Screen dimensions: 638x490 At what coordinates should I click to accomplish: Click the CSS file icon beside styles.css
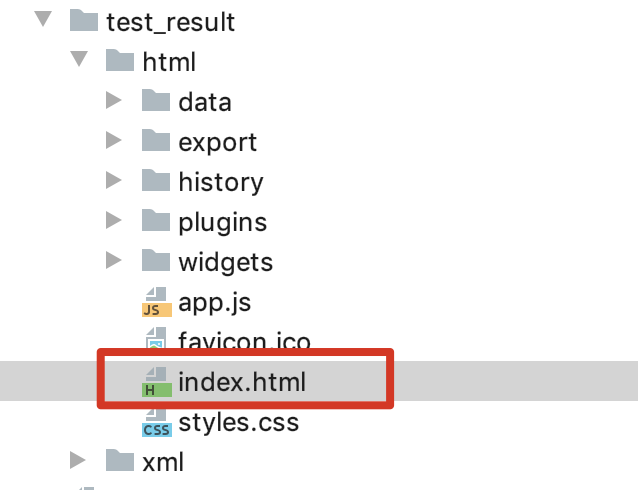(x=155, y=422)
